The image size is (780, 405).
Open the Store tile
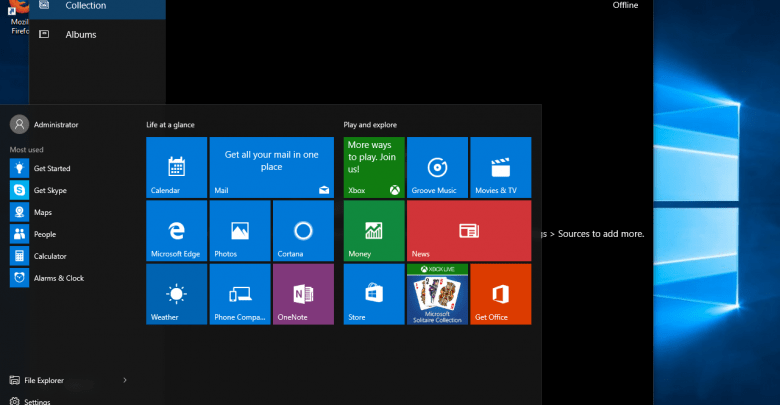[x=374, y=294]
